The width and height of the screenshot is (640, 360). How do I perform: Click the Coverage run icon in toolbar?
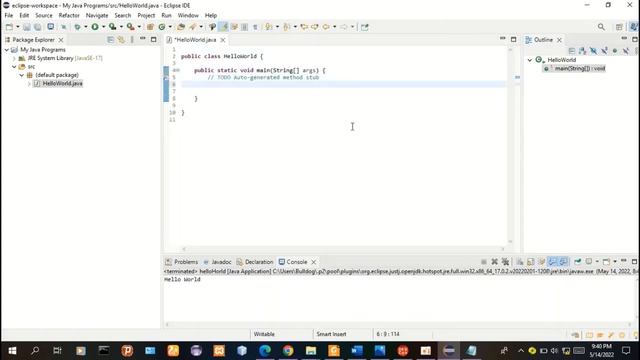[112, 27]
